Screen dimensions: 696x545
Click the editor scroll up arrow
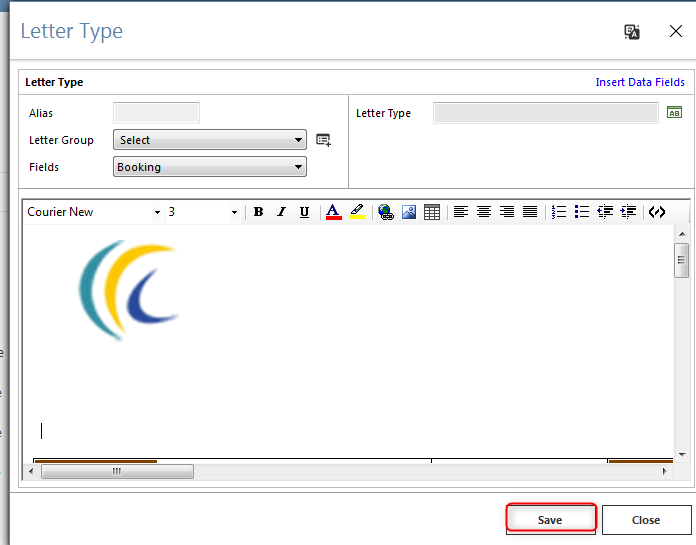682,234
